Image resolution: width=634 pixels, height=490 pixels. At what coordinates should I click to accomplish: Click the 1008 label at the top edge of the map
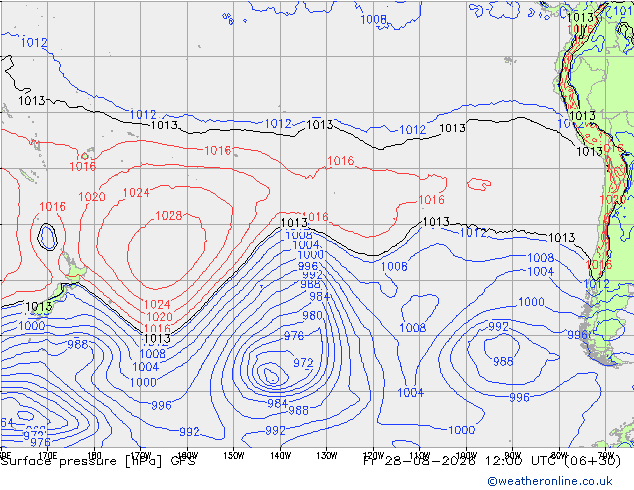pos(373,19)
